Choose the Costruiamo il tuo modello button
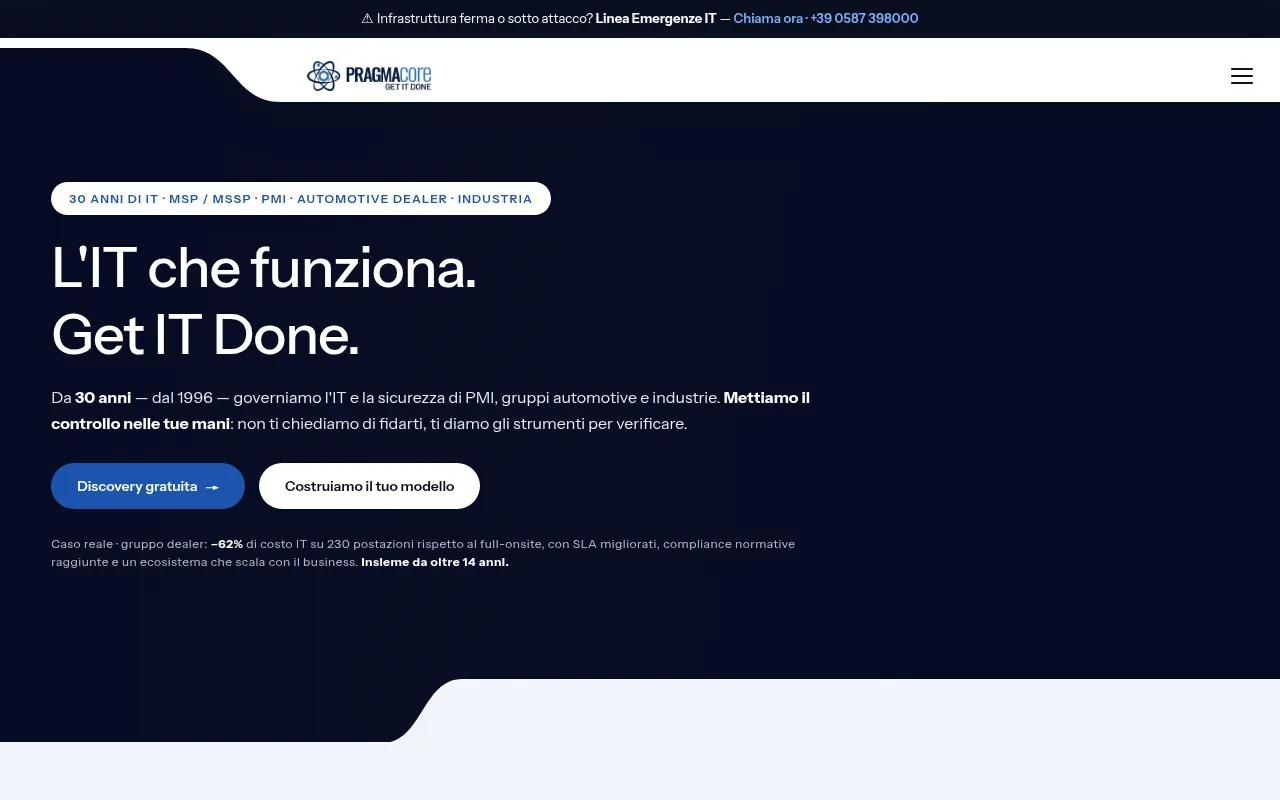Viewport: 1280px width, 800px height. pos(369,486)
